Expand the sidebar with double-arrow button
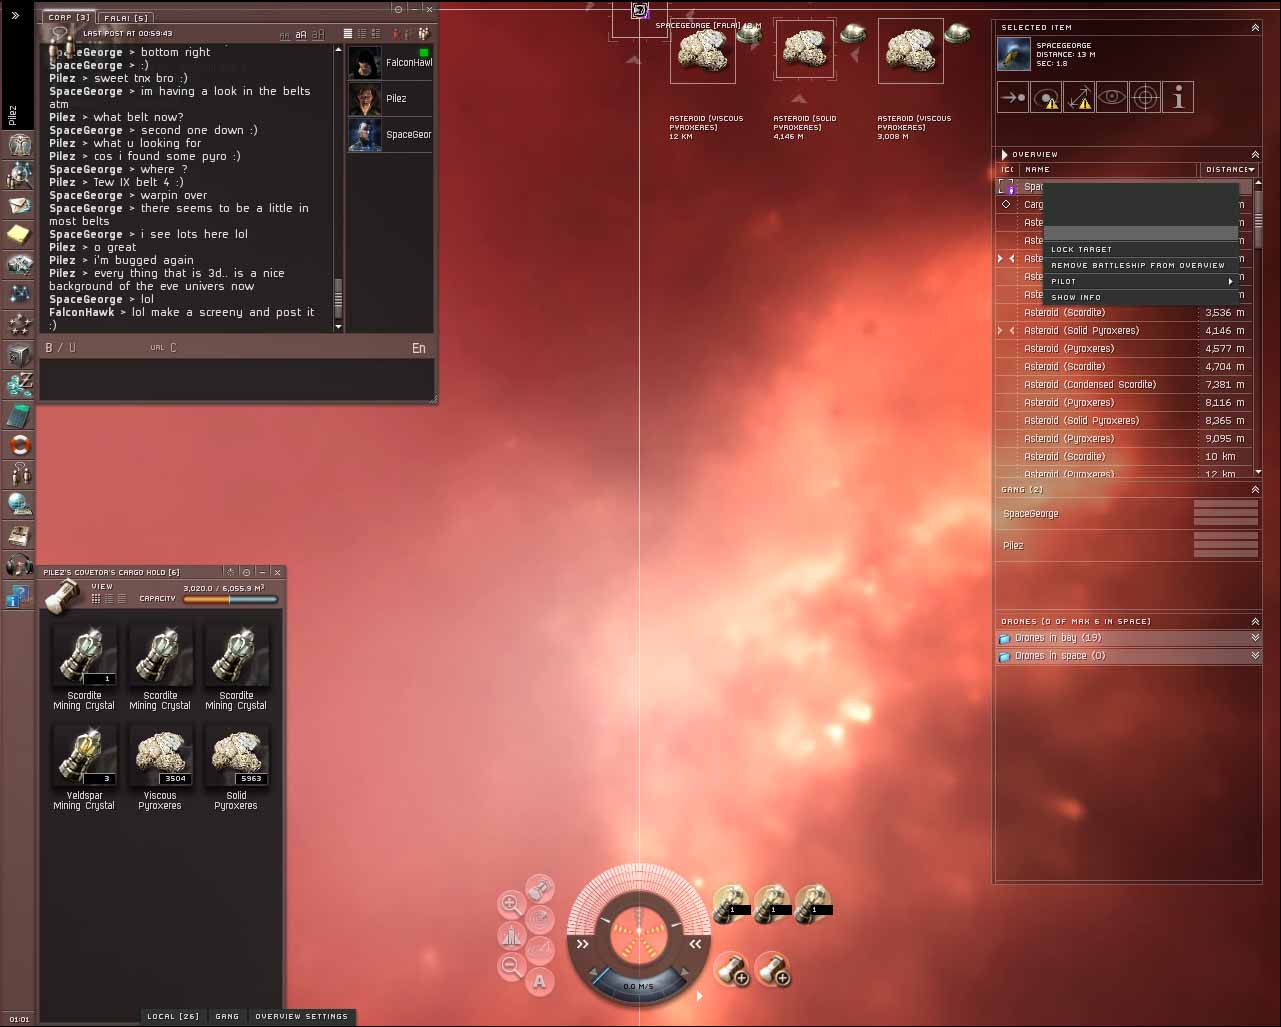The width and height of the screenshot is (1281, 1027). pyautogui.click(x=15, y=16)
